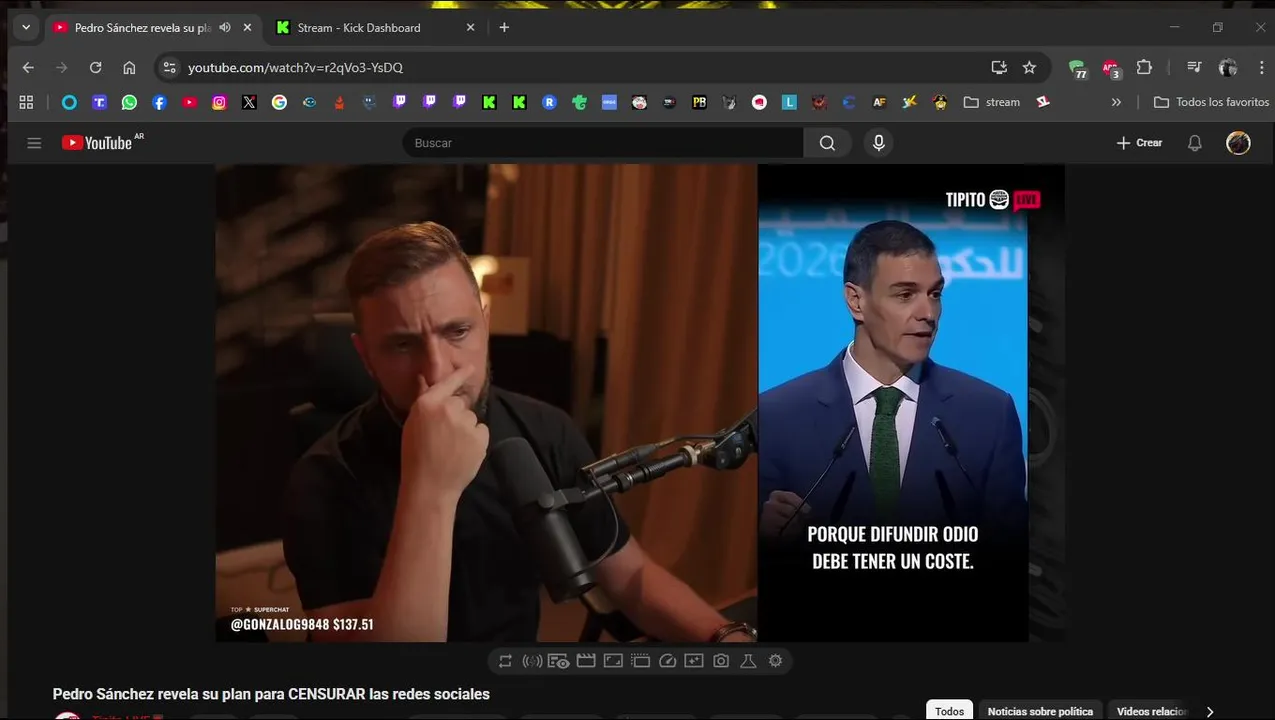Open the stream bookmarks folder
The image size is (1275, 720).
tap(991, 102)
